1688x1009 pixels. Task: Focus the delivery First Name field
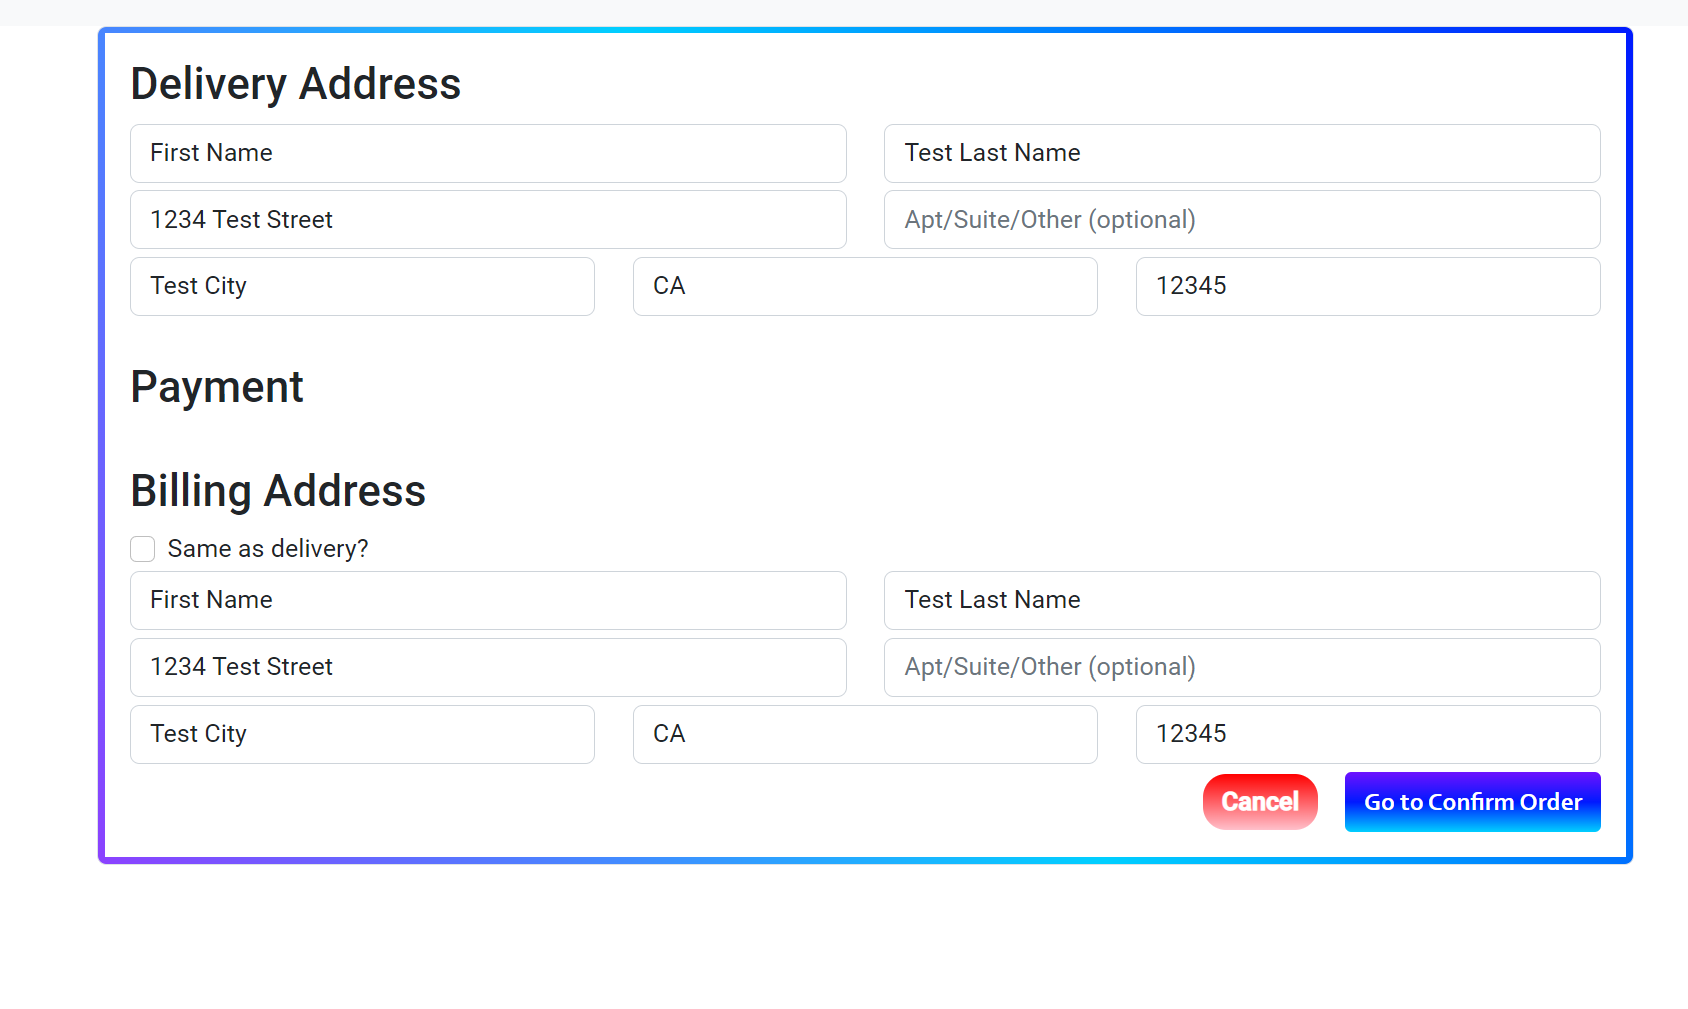pyautogui.click(x=488, y=153)
